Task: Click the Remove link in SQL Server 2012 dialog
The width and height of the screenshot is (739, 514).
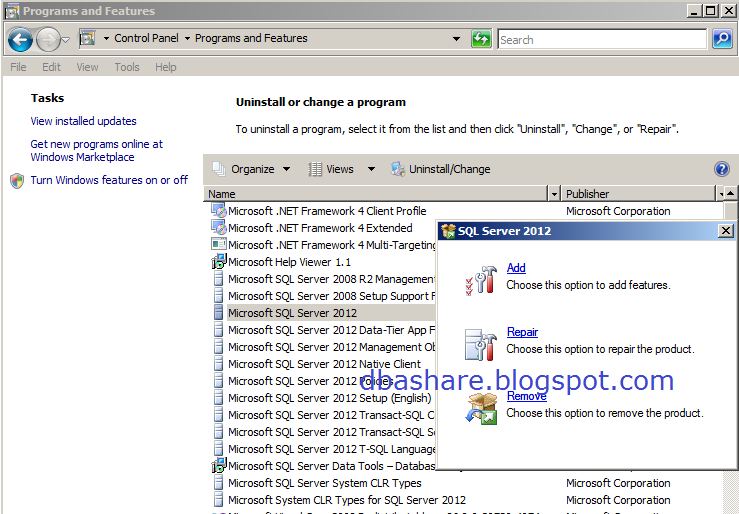Action: point(526,396)
